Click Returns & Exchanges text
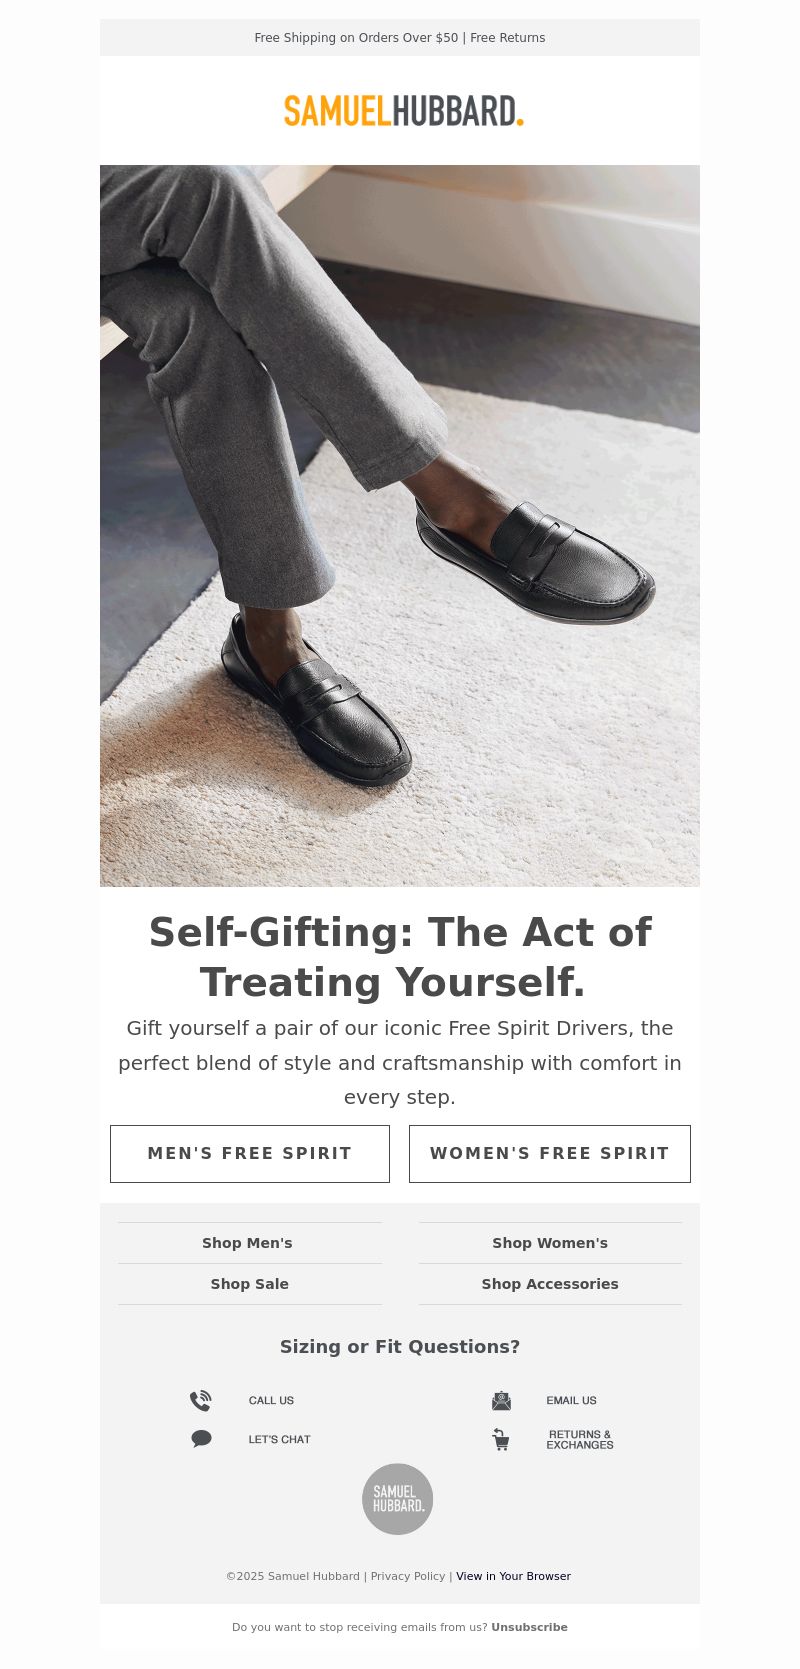This screenshot has height=1669, width=800. click(x=580, y=1439)
